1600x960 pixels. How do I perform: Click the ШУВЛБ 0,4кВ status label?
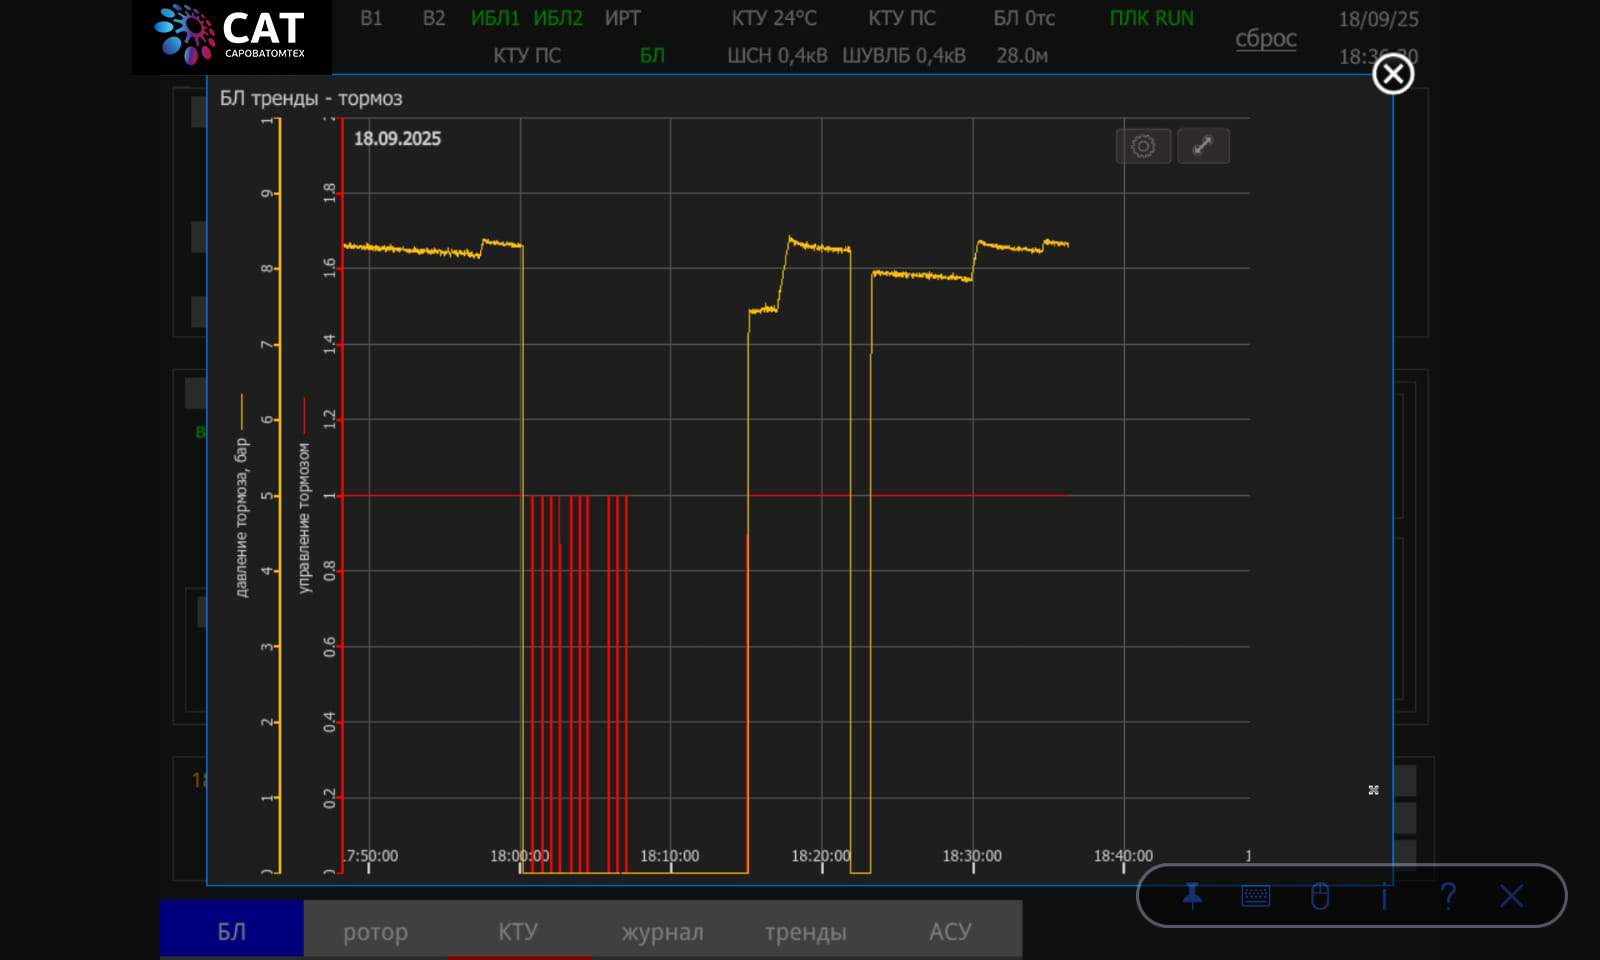[904, 56]
